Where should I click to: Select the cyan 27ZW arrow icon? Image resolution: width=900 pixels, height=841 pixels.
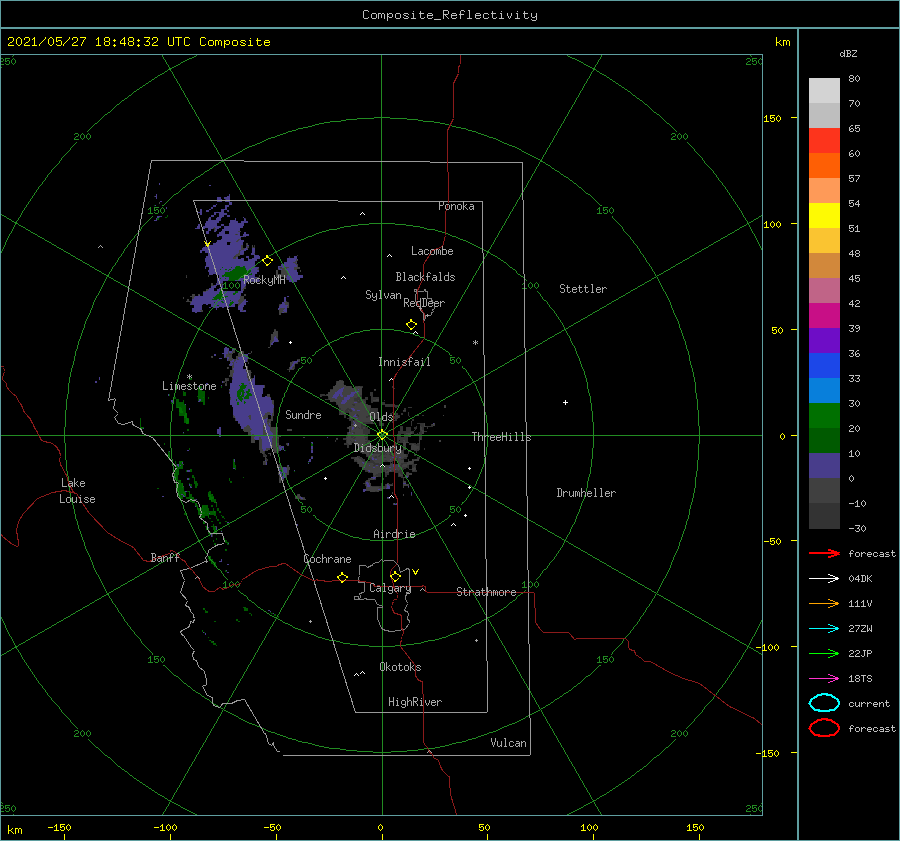click(x=824, y=629)
